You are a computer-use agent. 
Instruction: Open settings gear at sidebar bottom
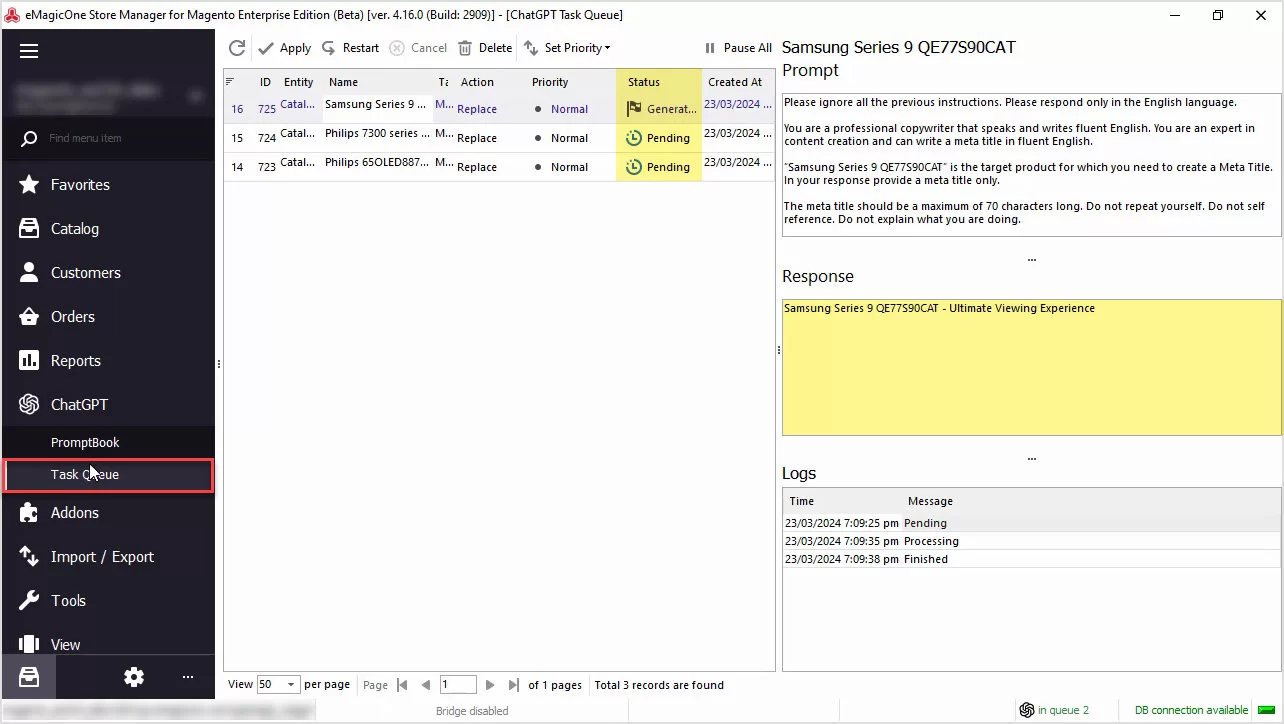click(x=134, y=677)
